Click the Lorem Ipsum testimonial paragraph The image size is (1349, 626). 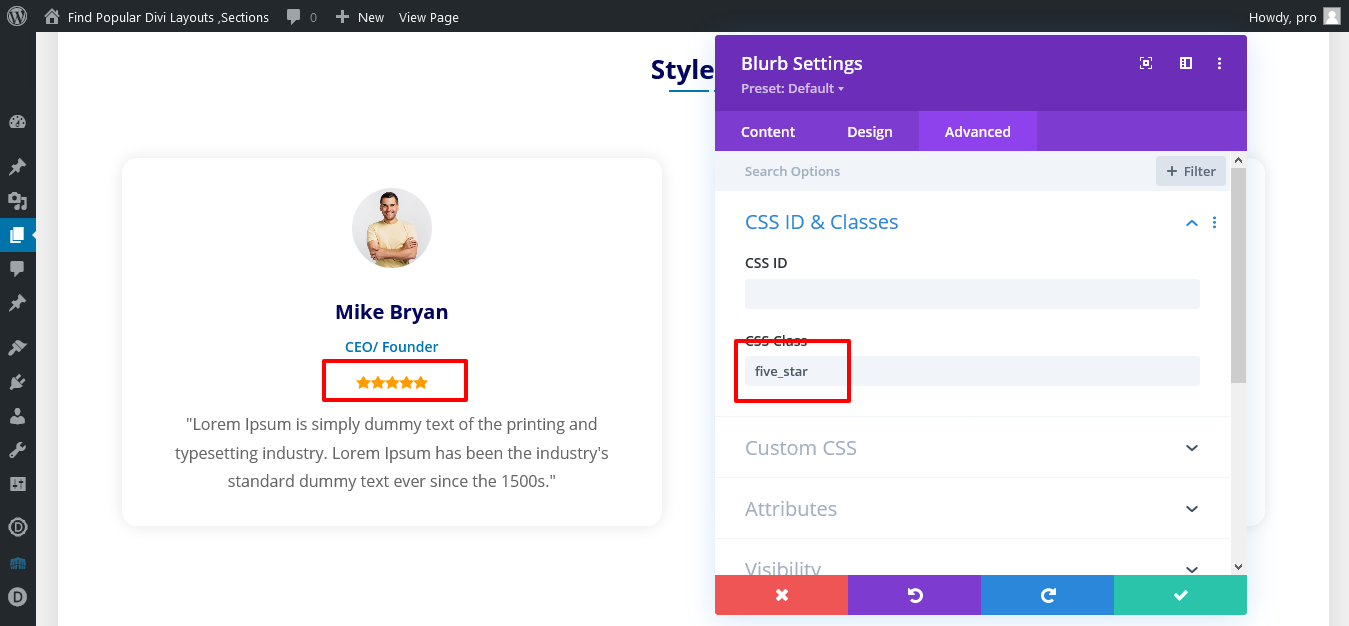(392, 453)
